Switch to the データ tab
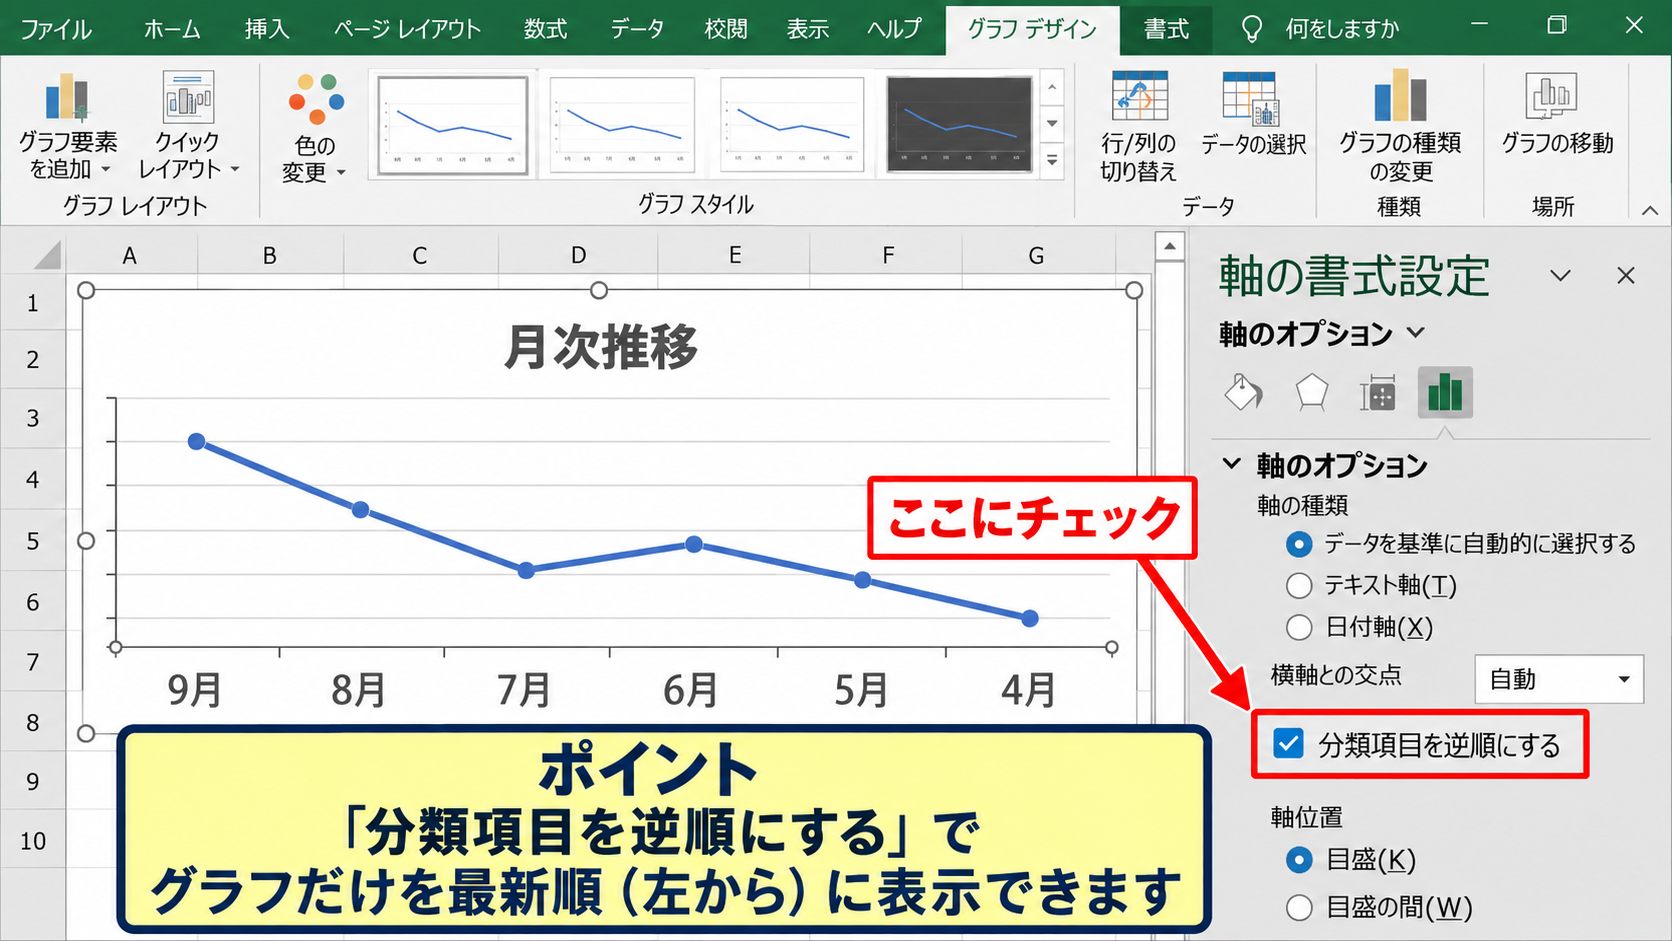This screenshot has height=941, width=1672. point(637,28)
